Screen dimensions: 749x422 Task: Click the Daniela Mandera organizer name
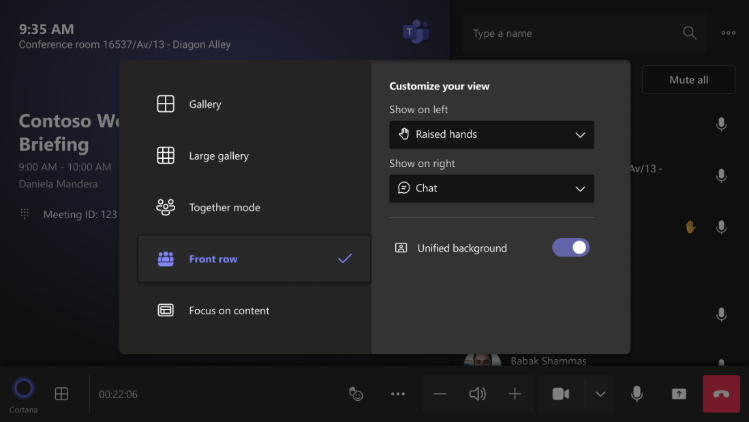(x=58, y=184)
